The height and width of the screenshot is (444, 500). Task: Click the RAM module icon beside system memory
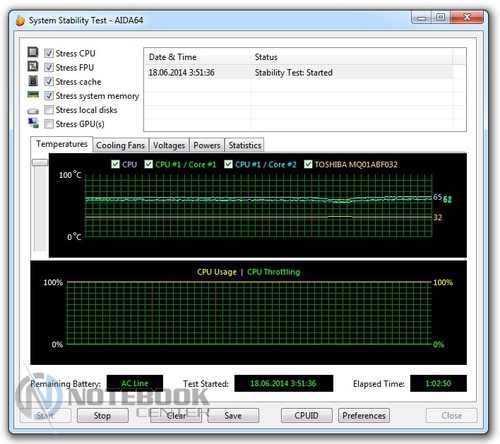click(x=33, y=95)
